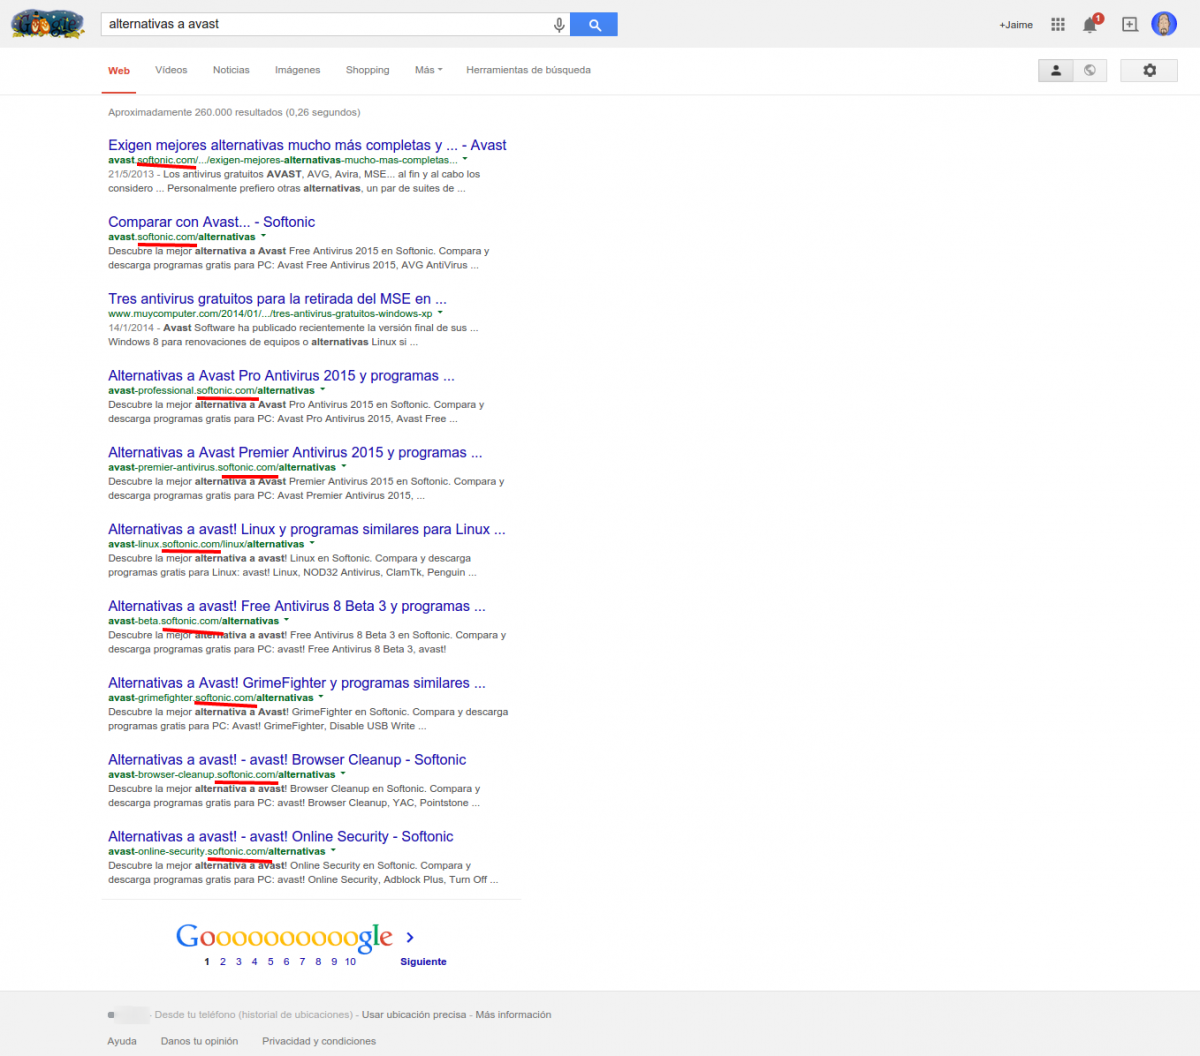Open 'Tres antivirus gratuitos' result

point(277,299)
